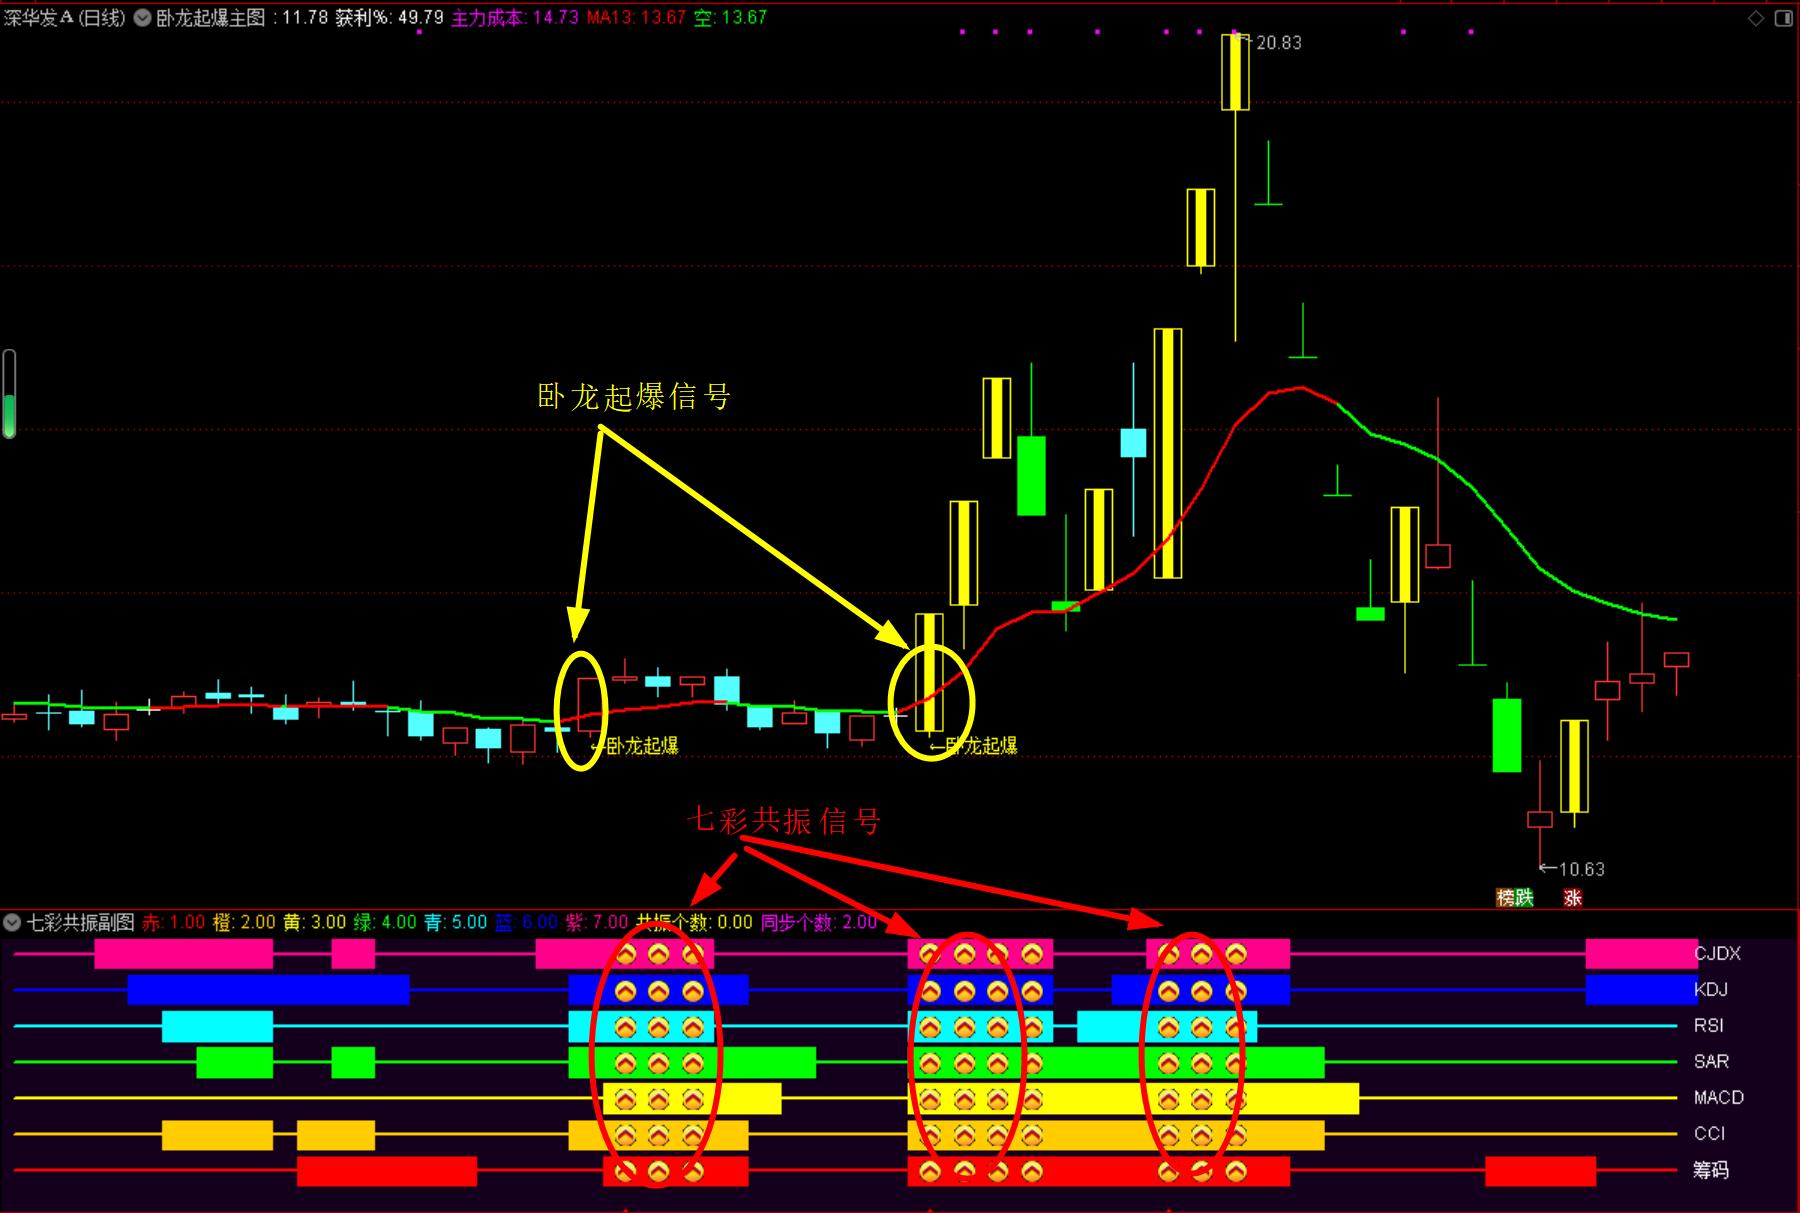Viewport: 1800px width, 1213px height.
Task: Click the 10.63 low price label
Action: 1582,869
